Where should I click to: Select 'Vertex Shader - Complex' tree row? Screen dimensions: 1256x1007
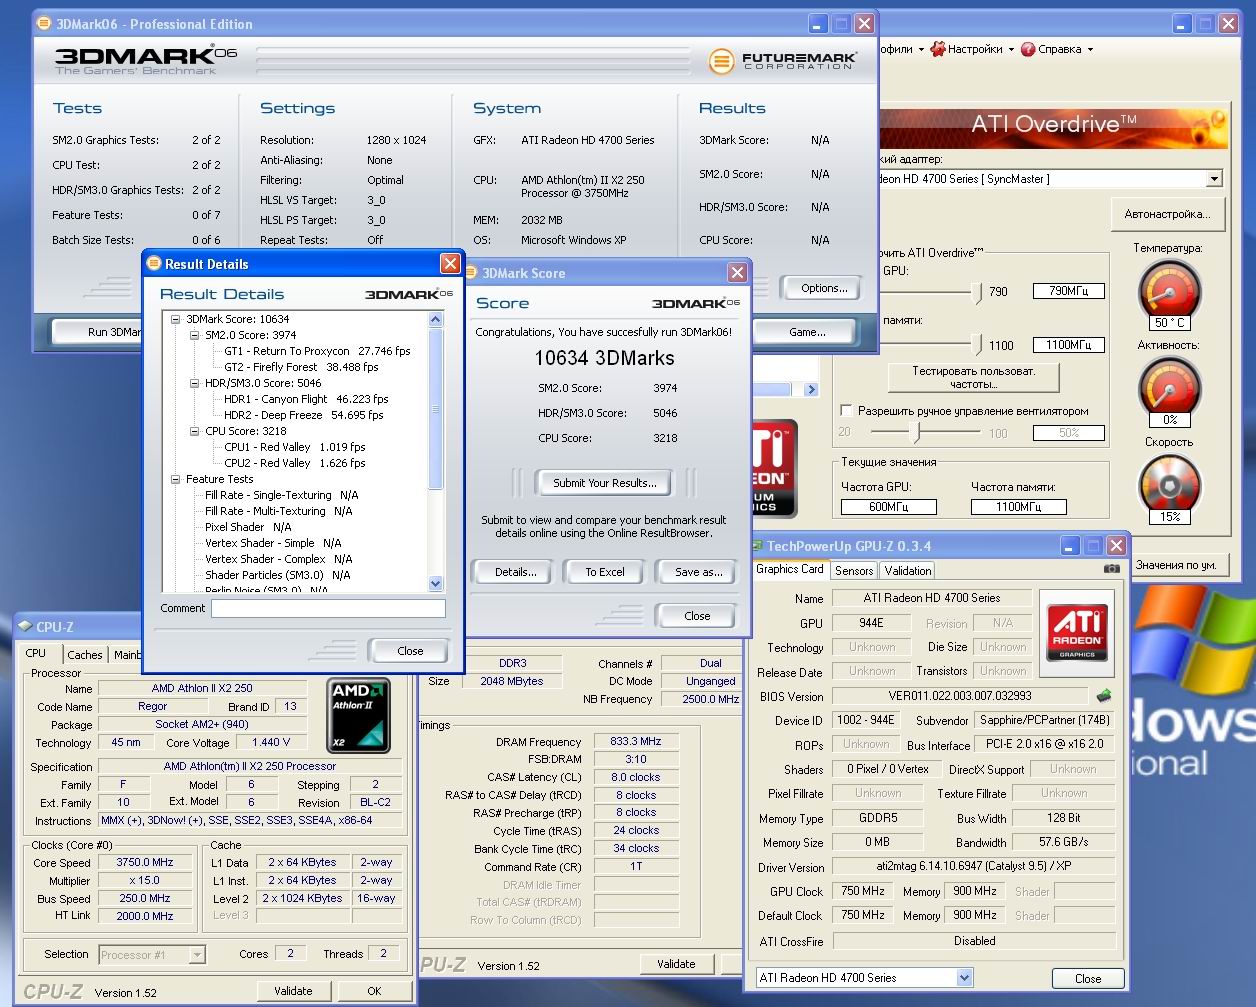coord(278,559)
